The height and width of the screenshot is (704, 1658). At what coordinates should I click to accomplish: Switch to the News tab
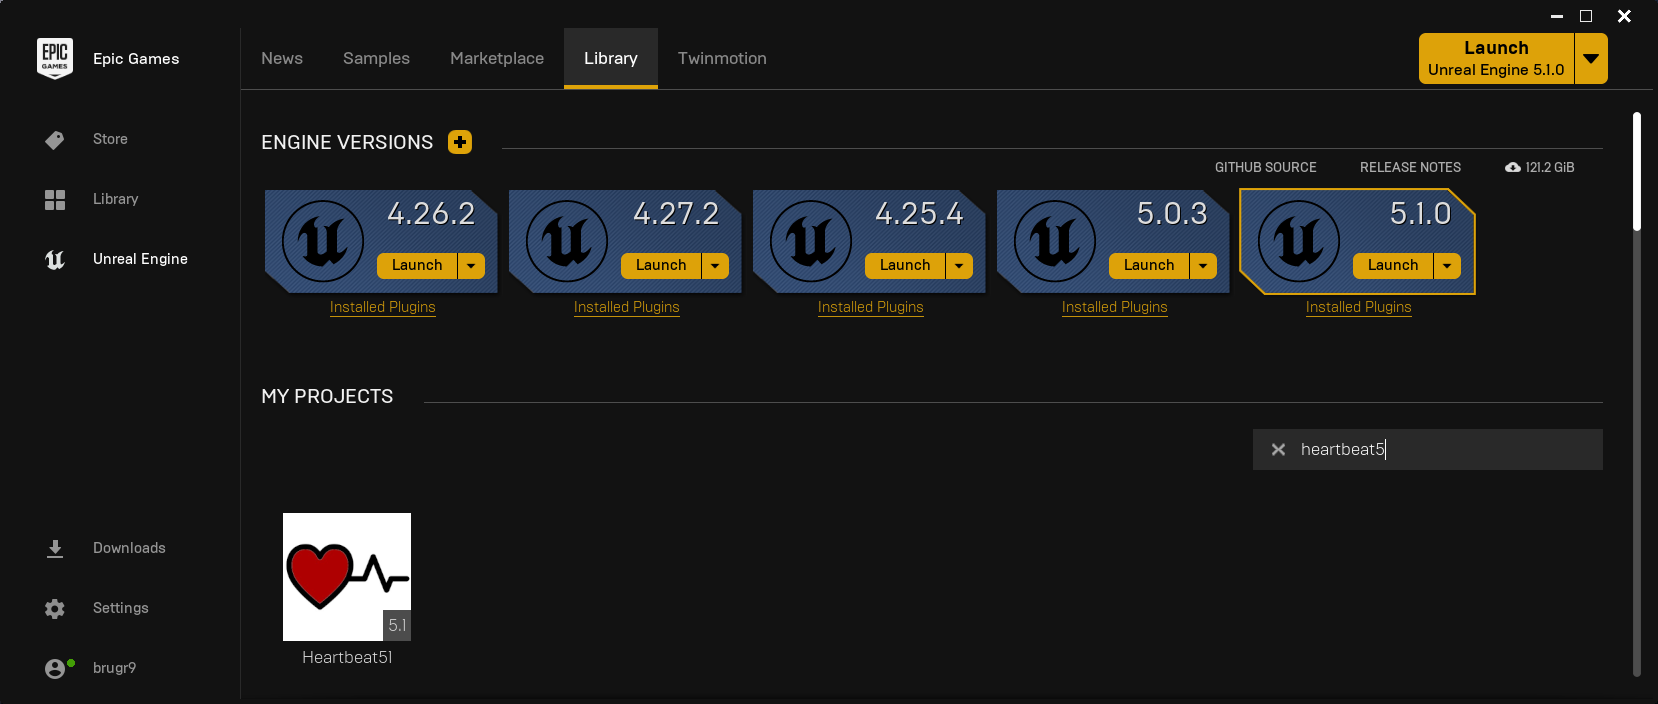282,59
